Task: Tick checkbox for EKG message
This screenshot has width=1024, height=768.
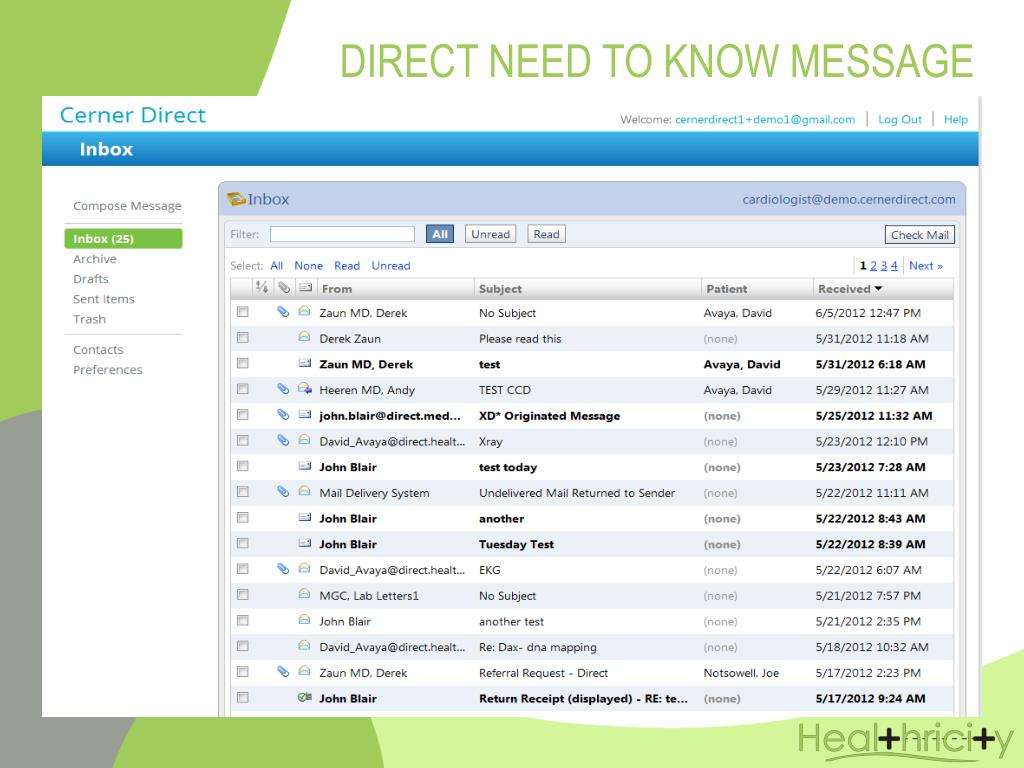Action: tap(243, 569)
